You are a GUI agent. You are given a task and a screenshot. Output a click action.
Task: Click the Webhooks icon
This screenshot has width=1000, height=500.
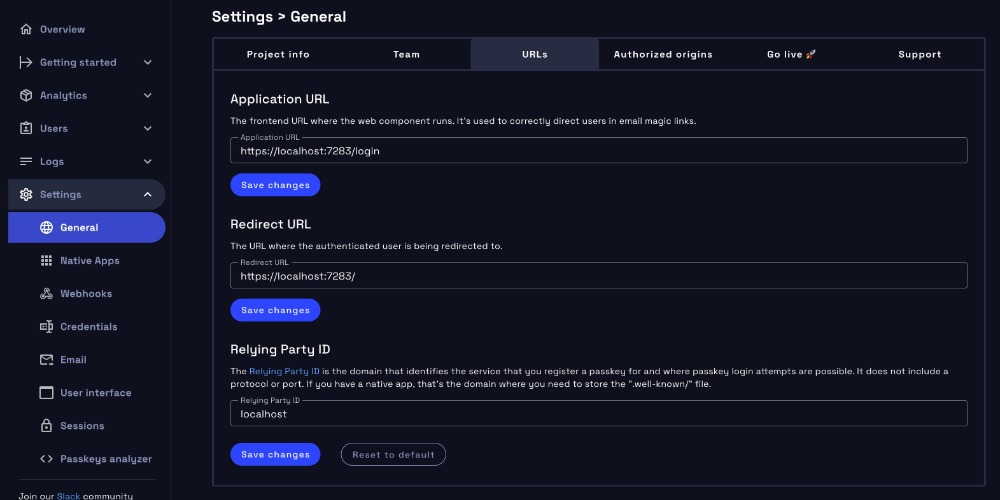click(x=46, y=294)
